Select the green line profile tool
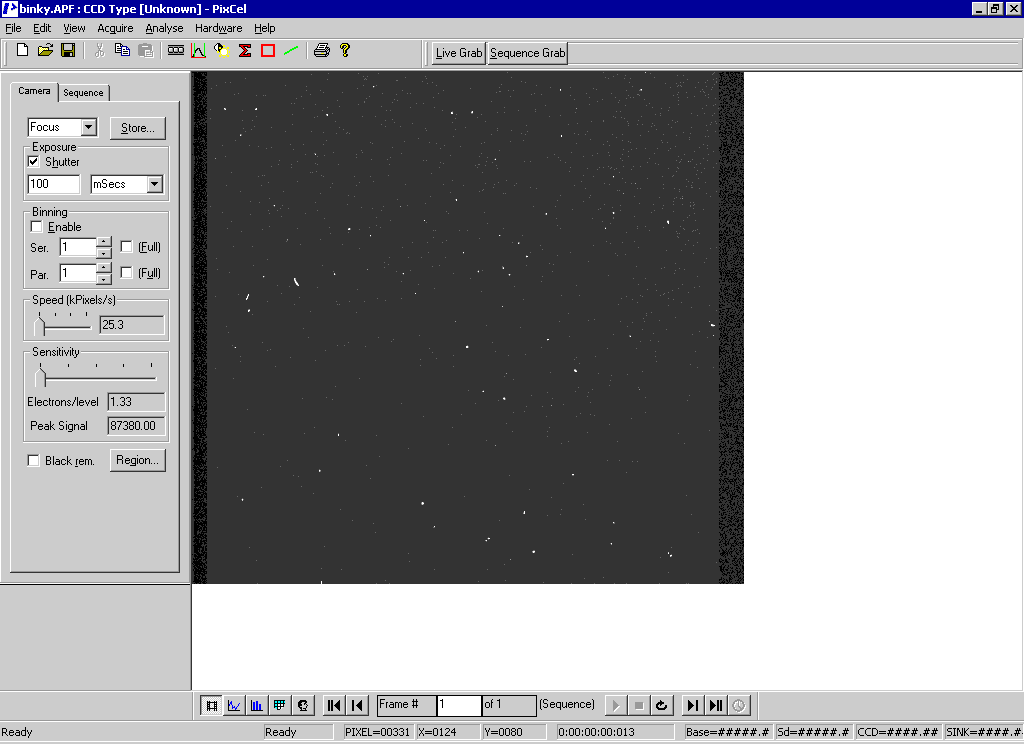1024x744 pixels. pos(291,50)
